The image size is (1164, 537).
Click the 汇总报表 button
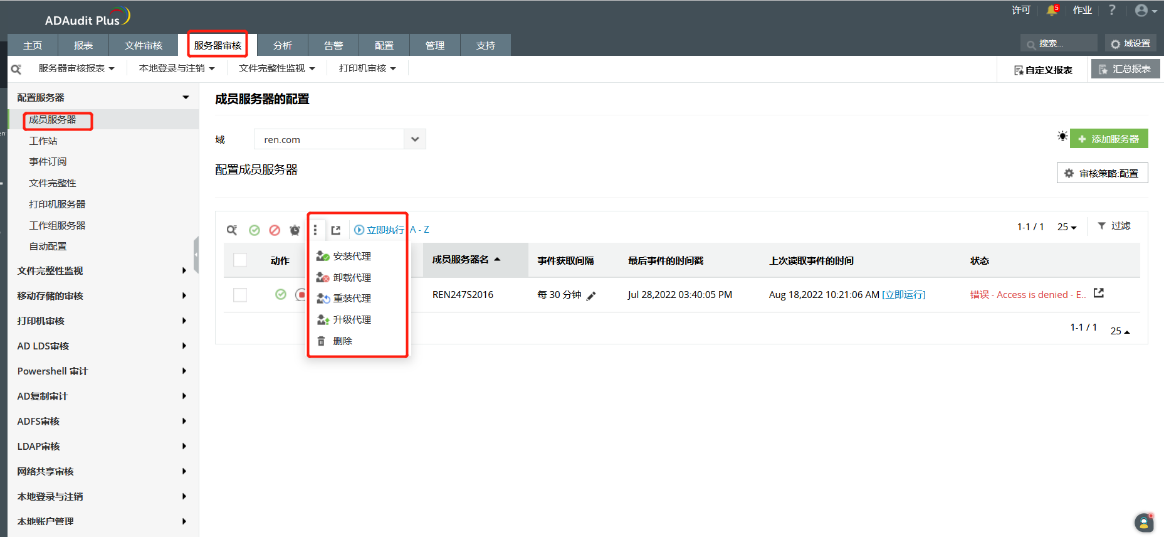tap(1125, 69)
